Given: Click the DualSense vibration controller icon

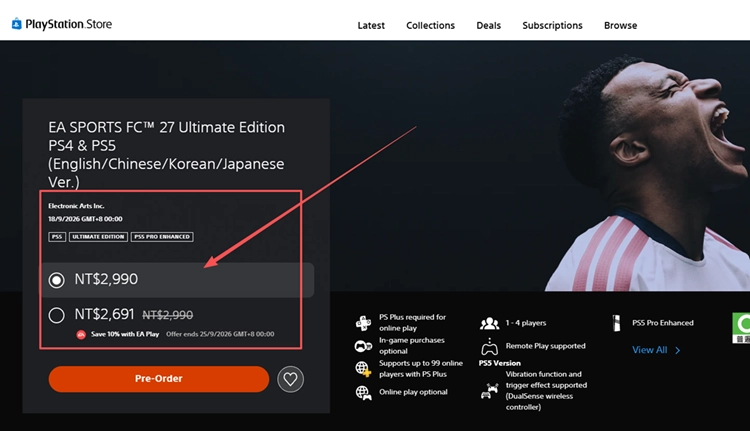Looking at the screenshot, I should click(489, 391).
